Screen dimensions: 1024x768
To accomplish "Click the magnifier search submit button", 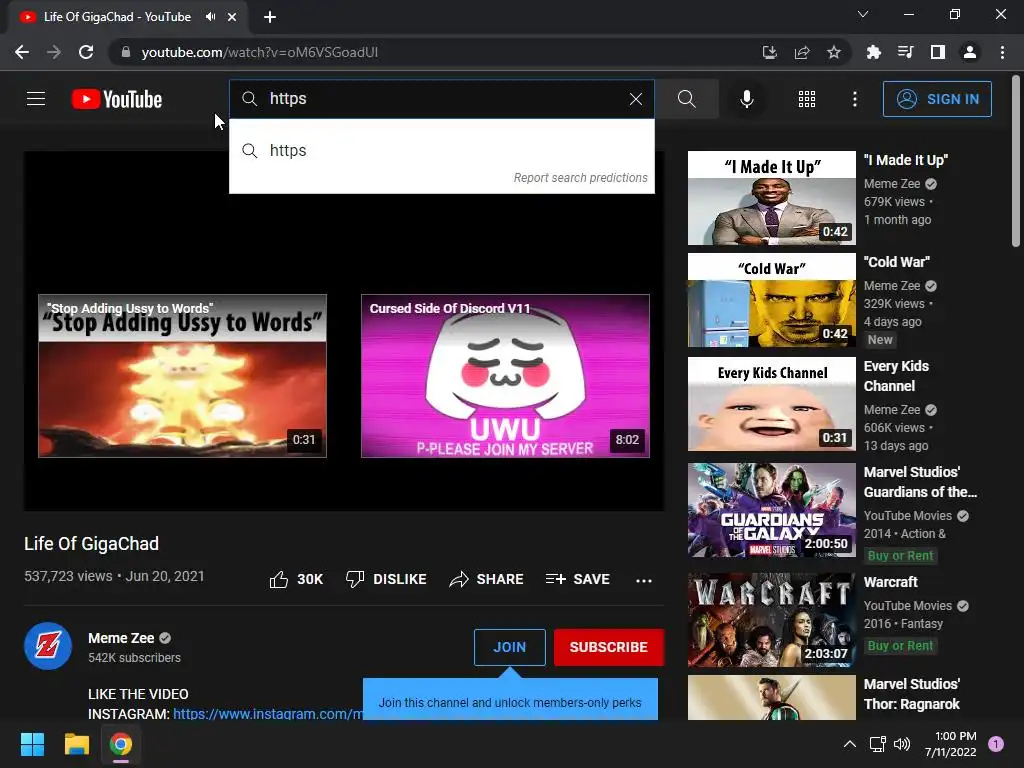I will 686,99.
